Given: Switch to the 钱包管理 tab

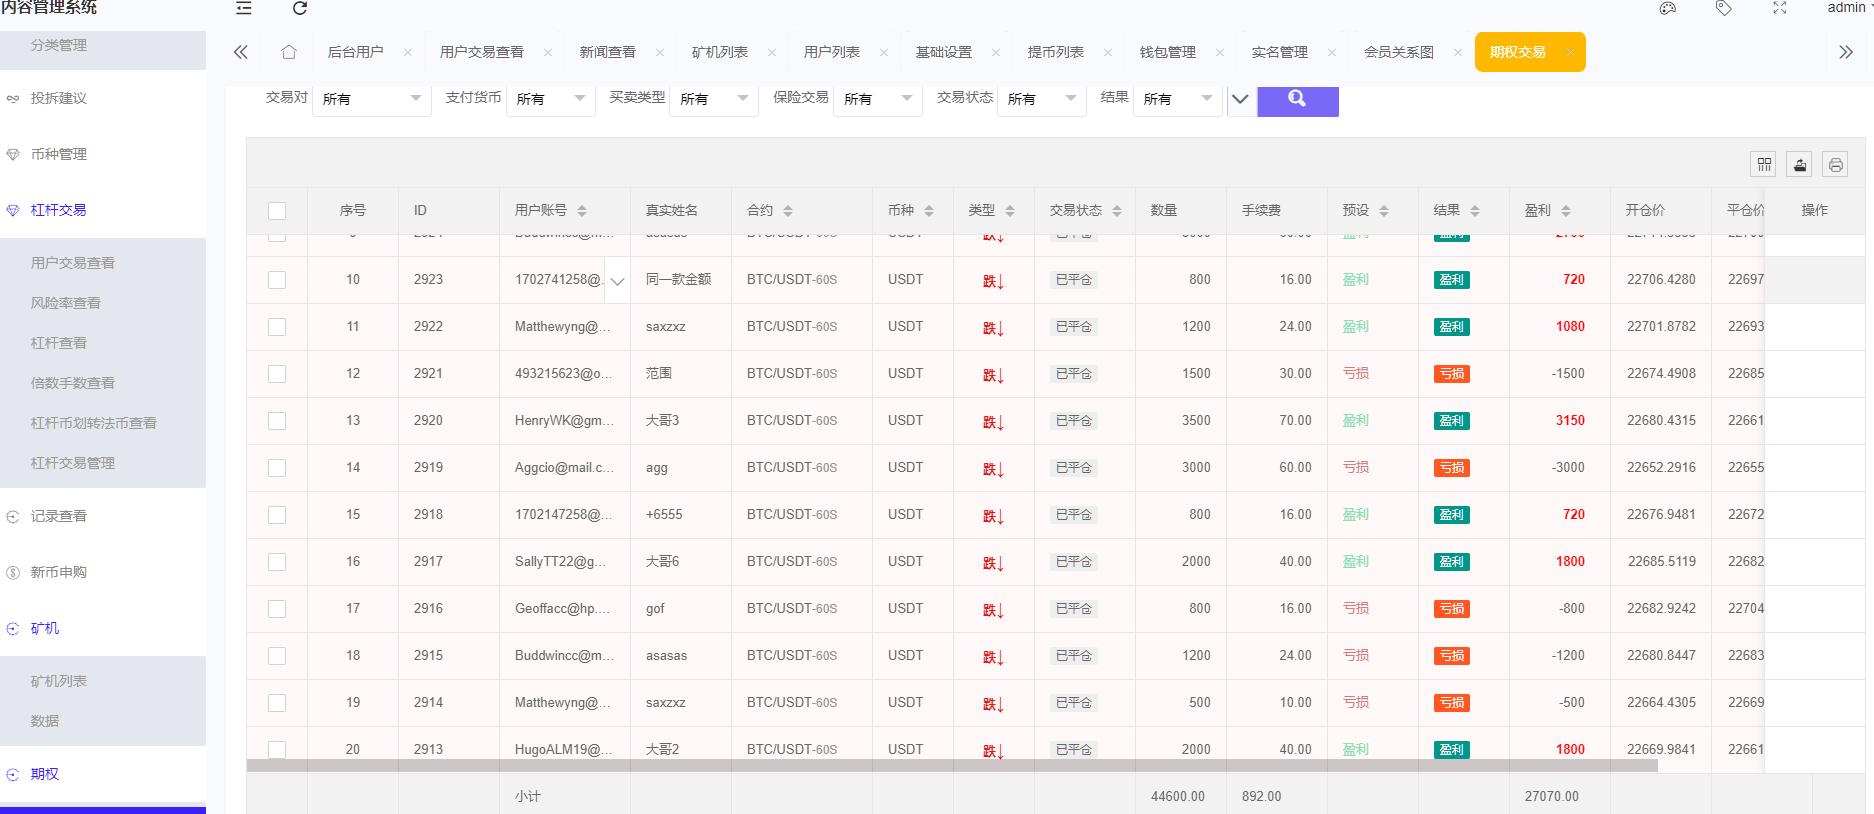Looking at the screenshot, I should [x=1167, y=52].
